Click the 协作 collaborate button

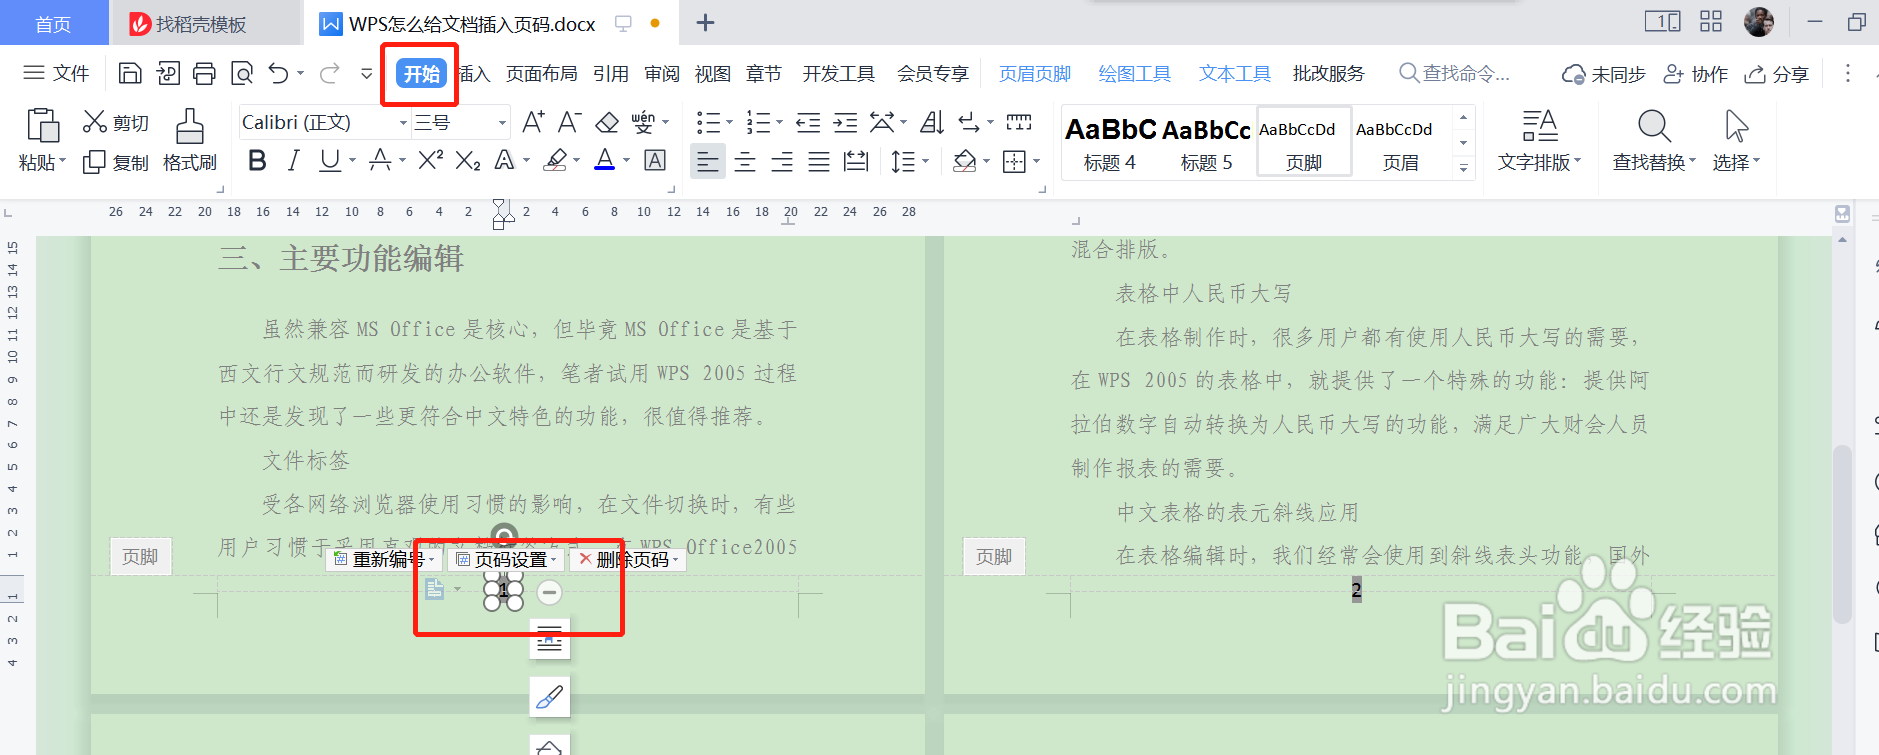pos(1695,74)
